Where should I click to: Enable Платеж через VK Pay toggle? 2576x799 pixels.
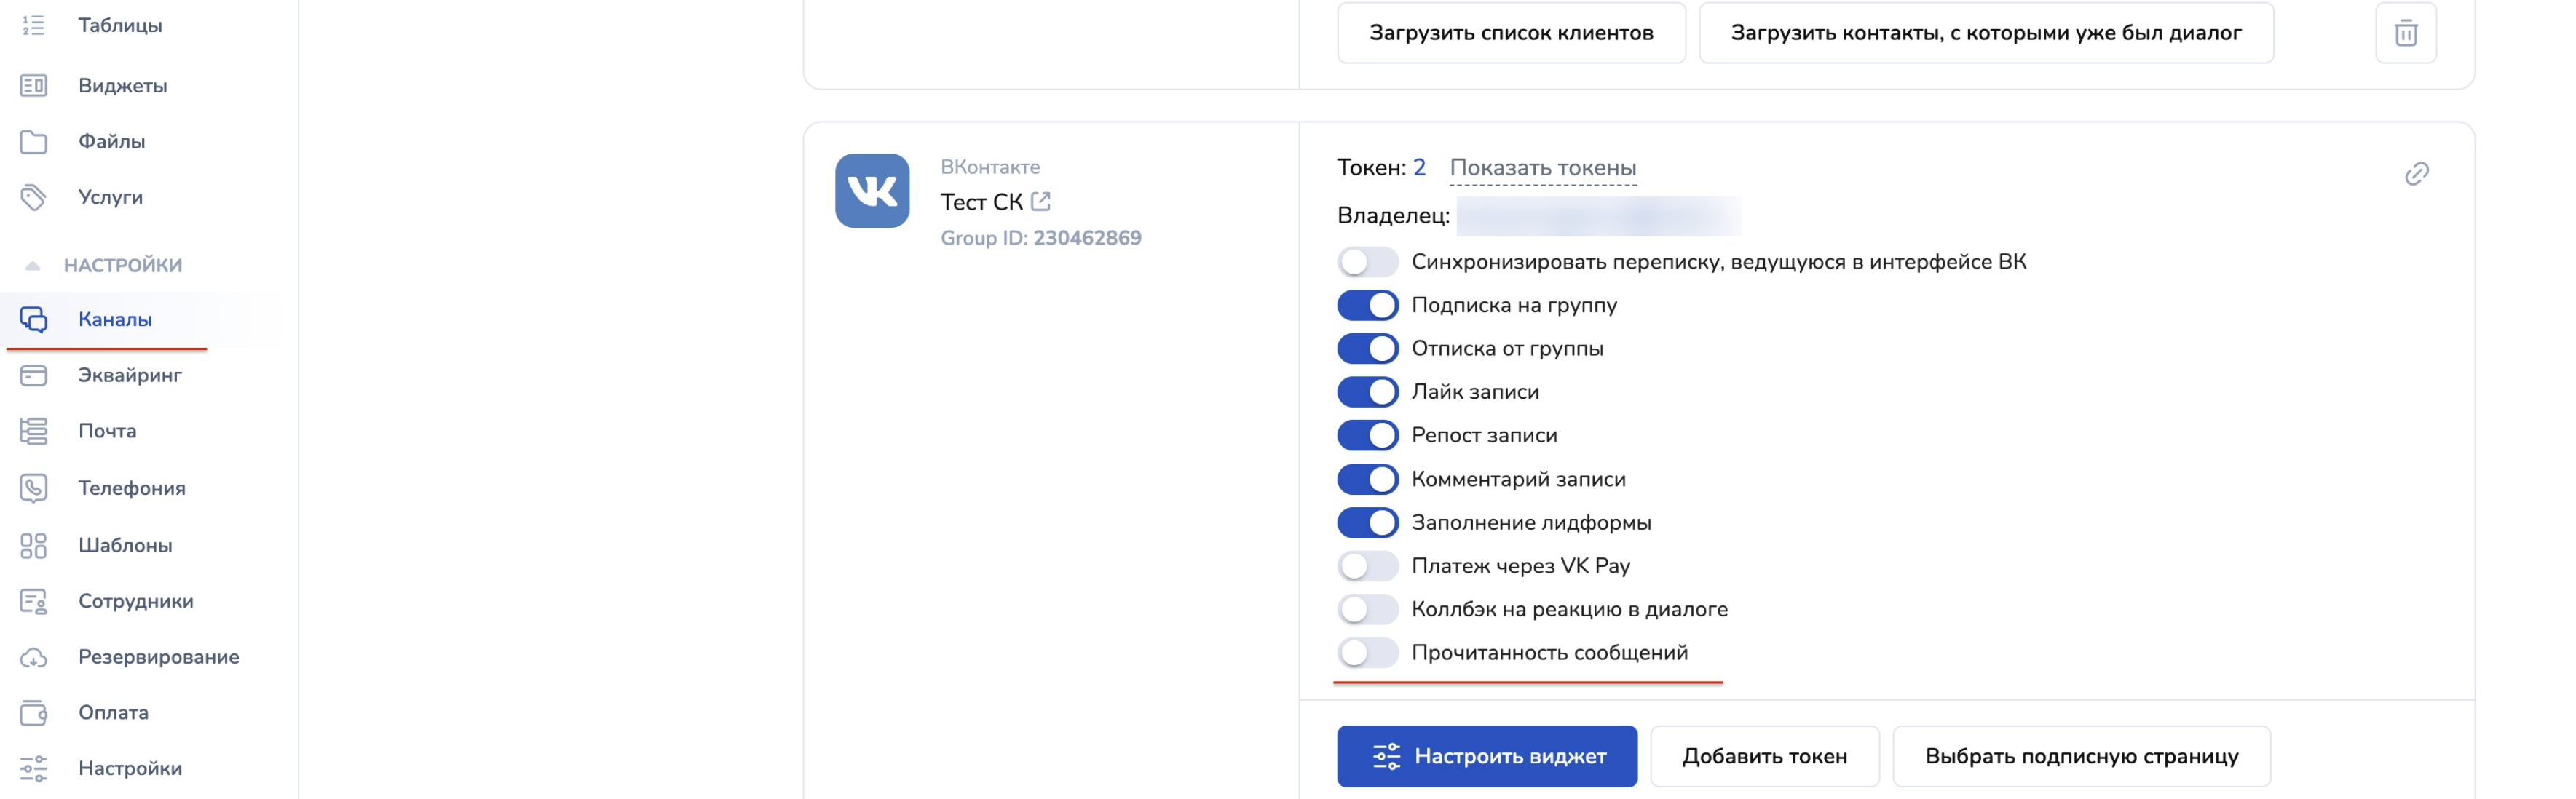[1367, 566]
